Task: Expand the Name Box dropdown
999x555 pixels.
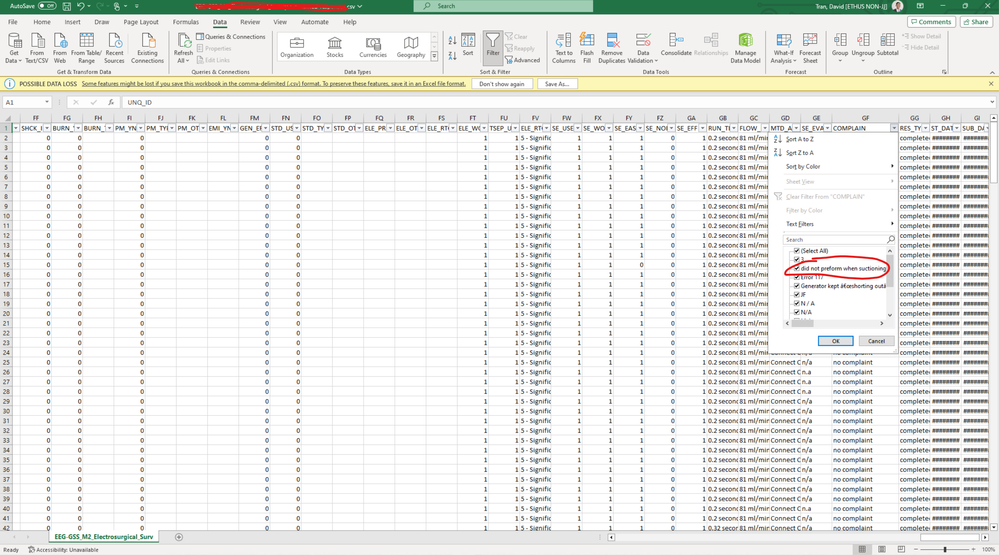Action: coord(47,102)
